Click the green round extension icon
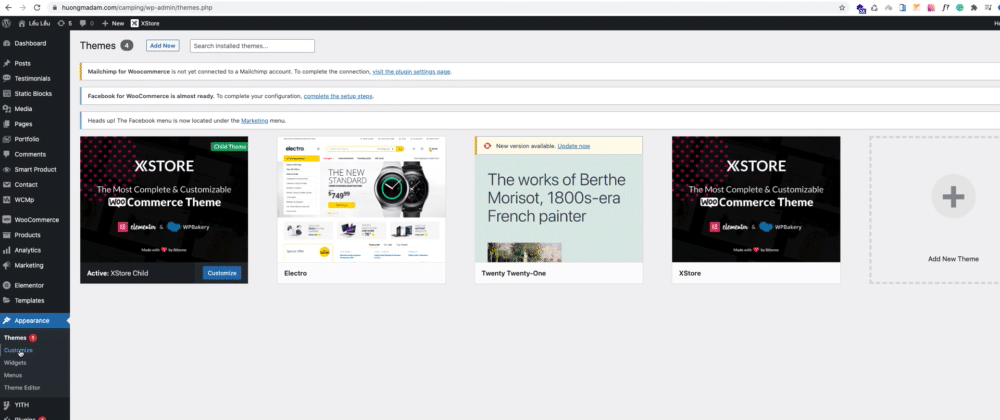Image resolution: width=1000 pixels, height=420 pixels. (x=959, y=8)
